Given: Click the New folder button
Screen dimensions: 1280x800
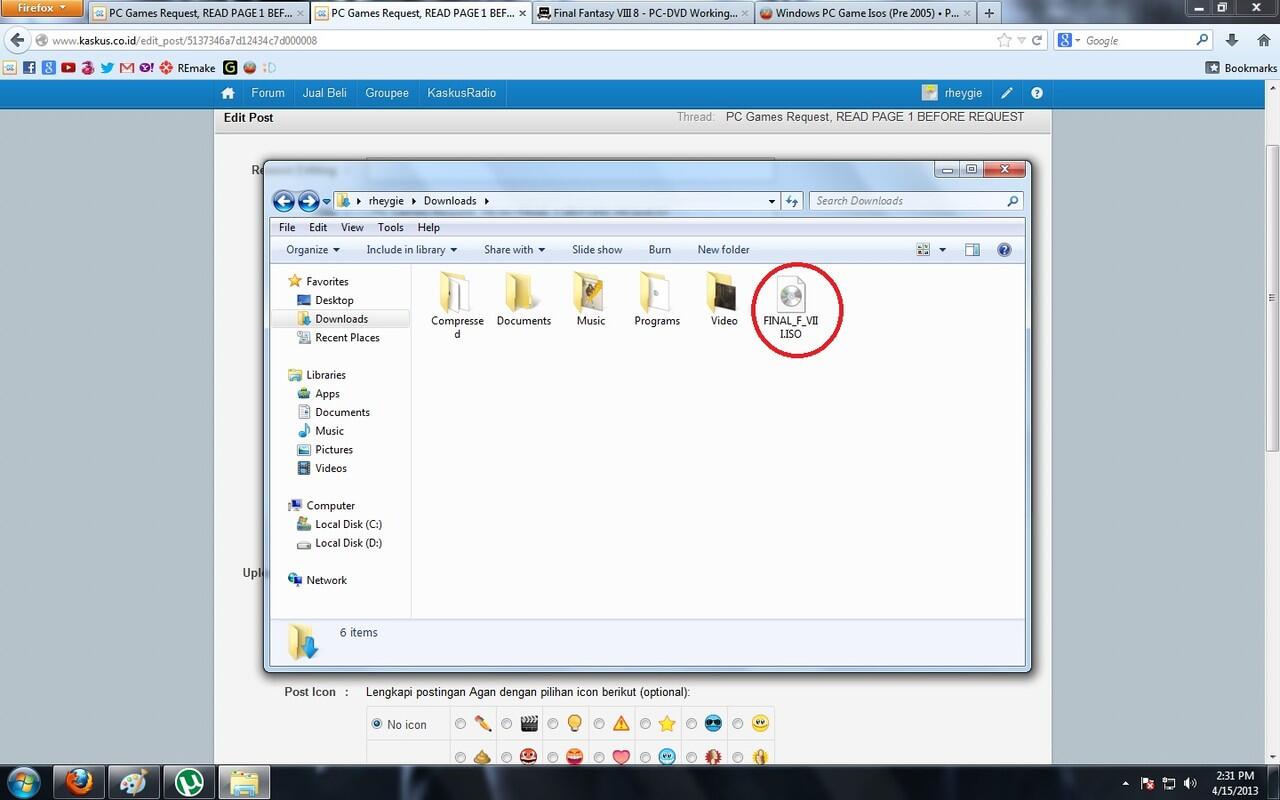Looking at the screenshot, I should pos(723,249).
